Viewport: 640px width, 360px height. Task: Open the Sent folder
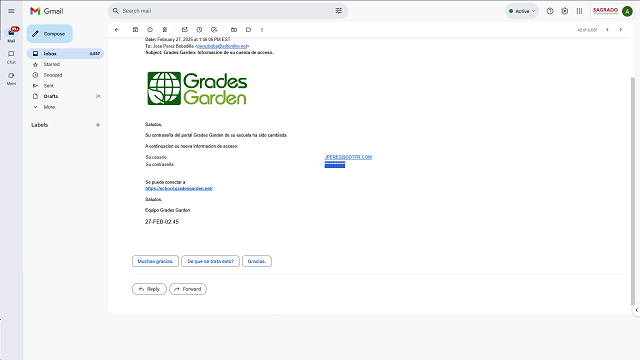65,86
